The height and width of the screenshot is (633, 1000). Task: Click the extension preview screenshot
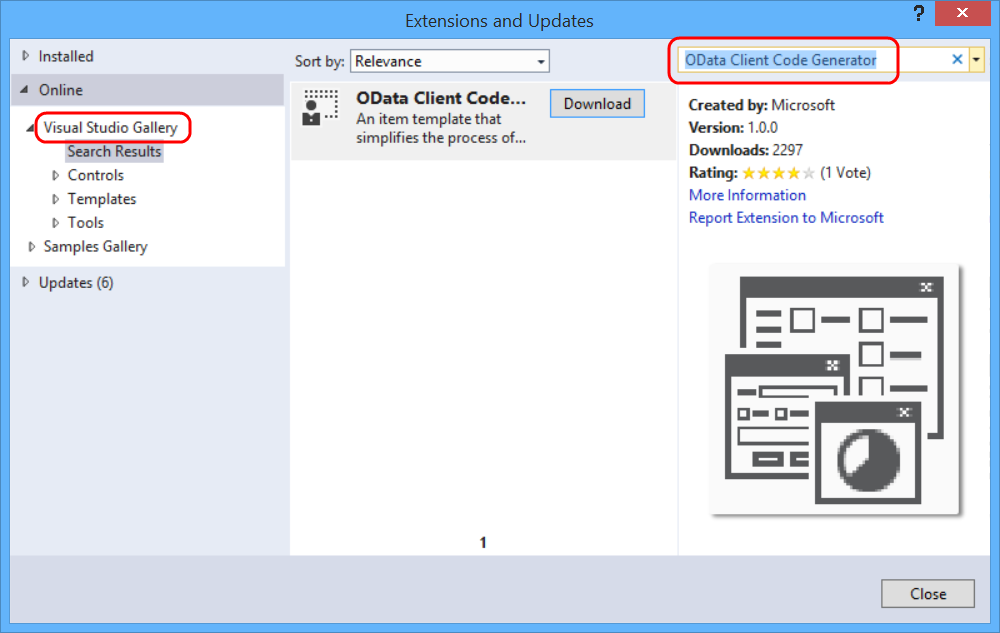(x=838, y=390)
